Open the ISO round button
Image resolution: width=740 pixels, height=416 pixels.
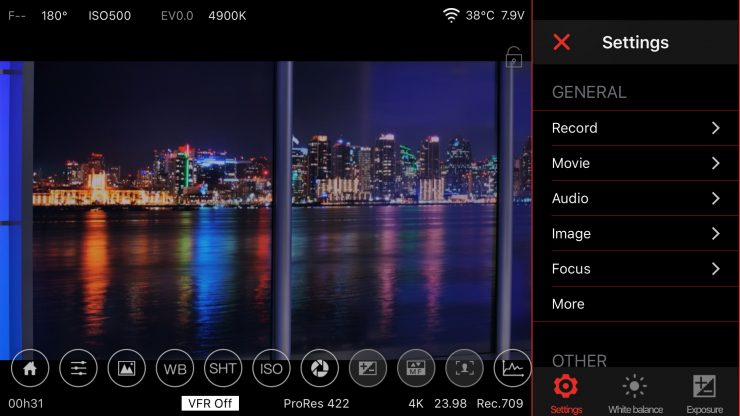click(x=271, y=369)
